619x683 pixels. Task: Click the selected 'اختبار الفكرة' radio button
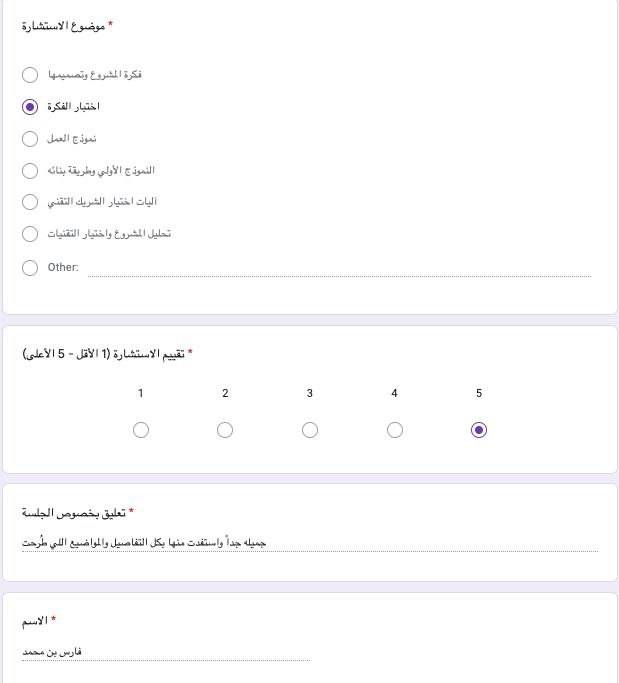coord(30,106)
